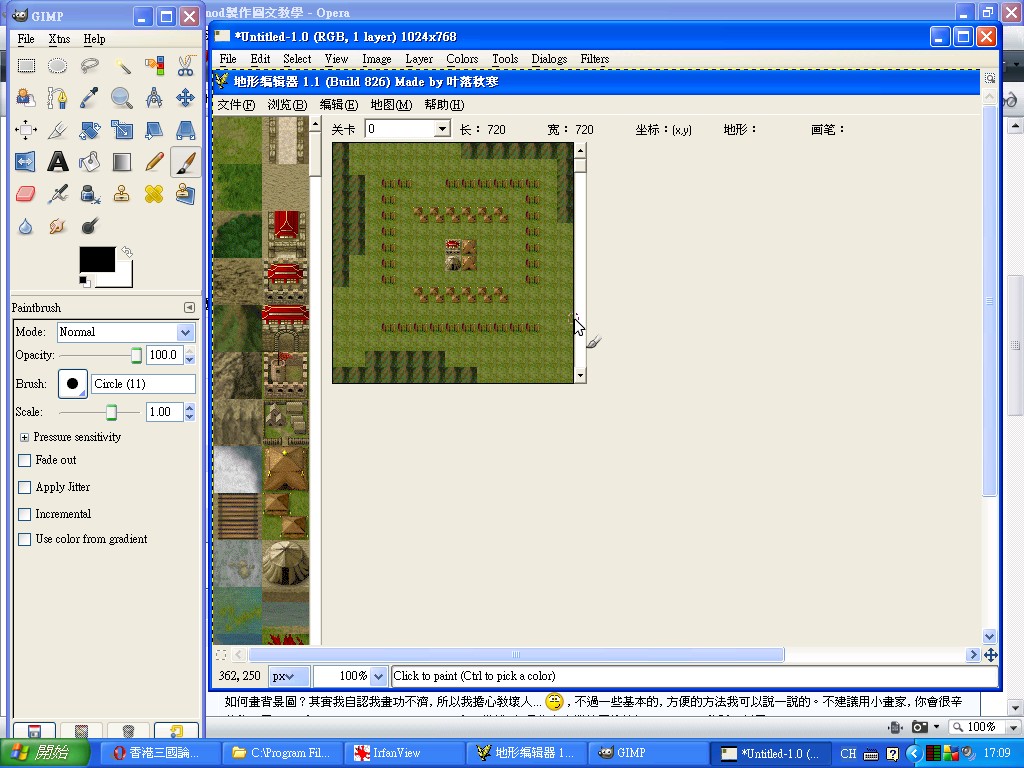The height and width of the screenshot is (768, 1024).
Task: Select the Heal tool
Action: [153, 194]
